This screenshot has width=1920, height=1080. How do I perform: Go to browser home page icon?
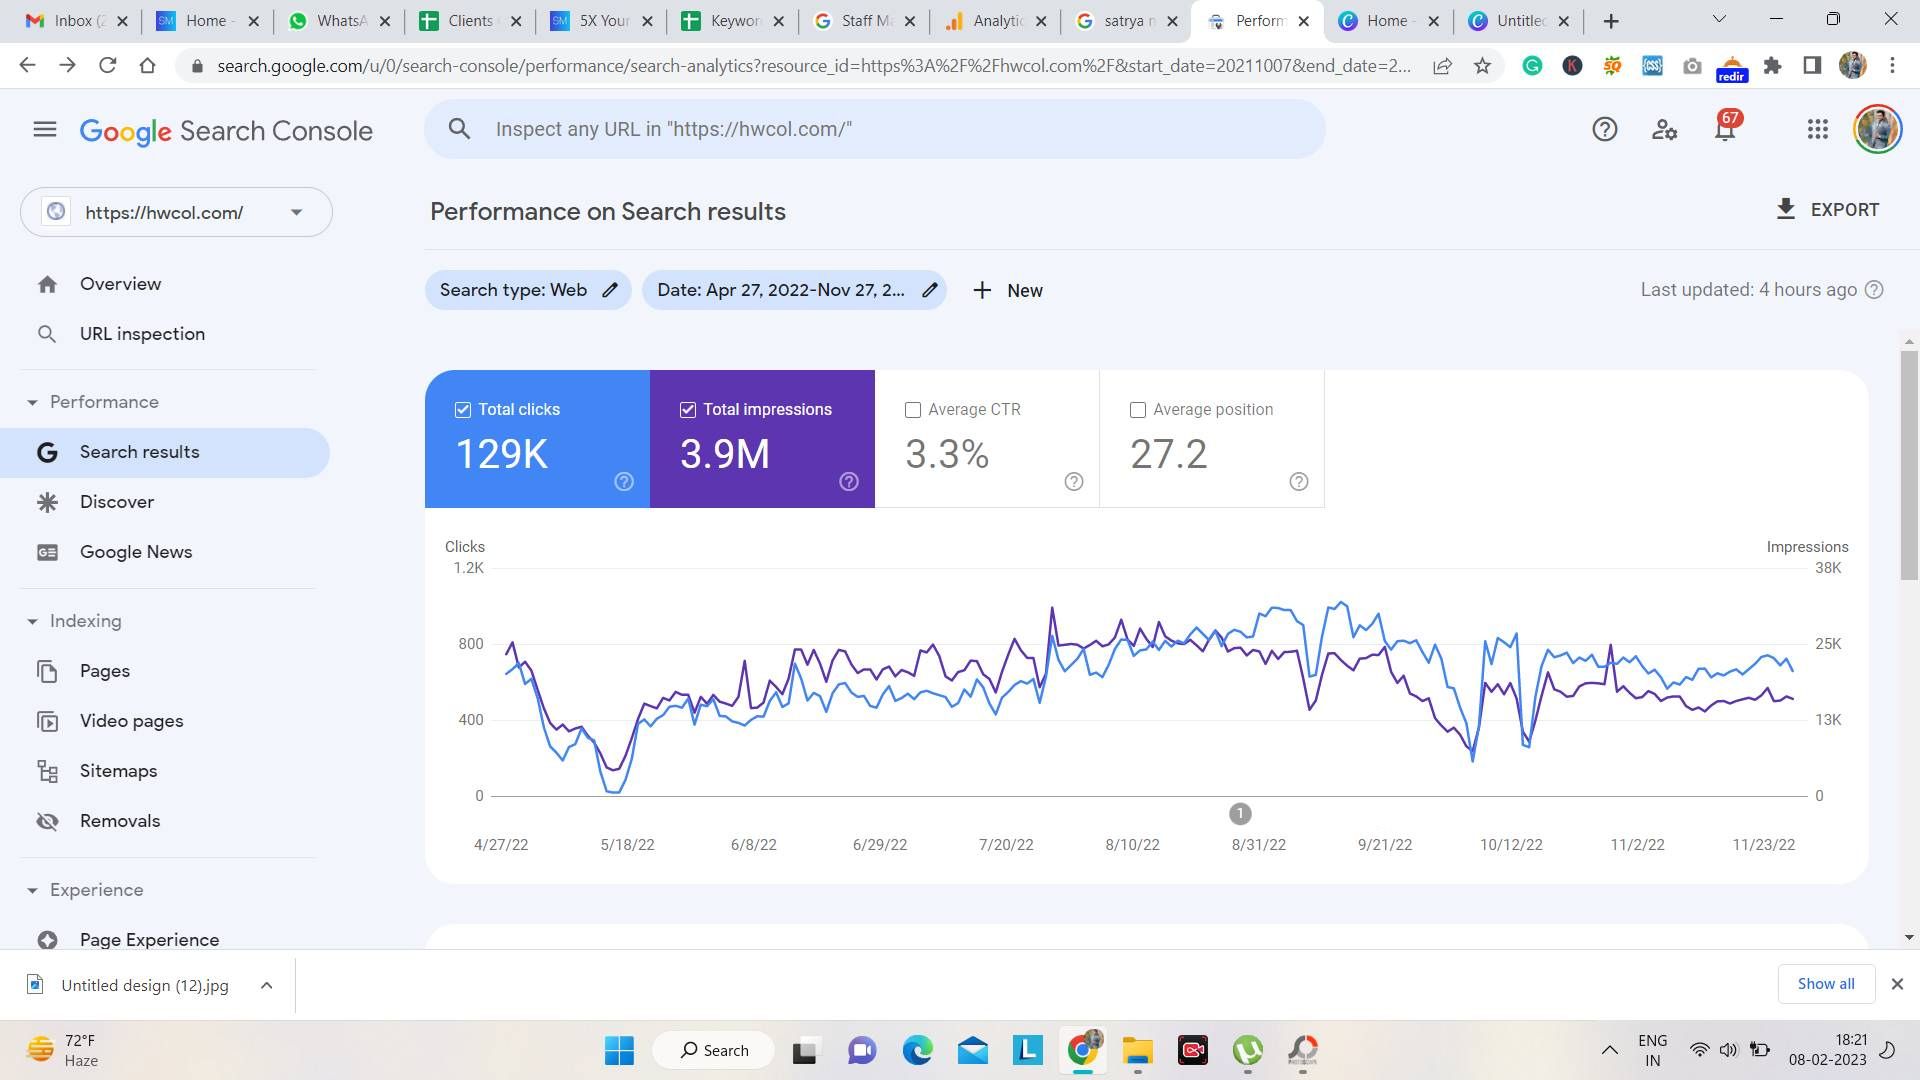147,66
